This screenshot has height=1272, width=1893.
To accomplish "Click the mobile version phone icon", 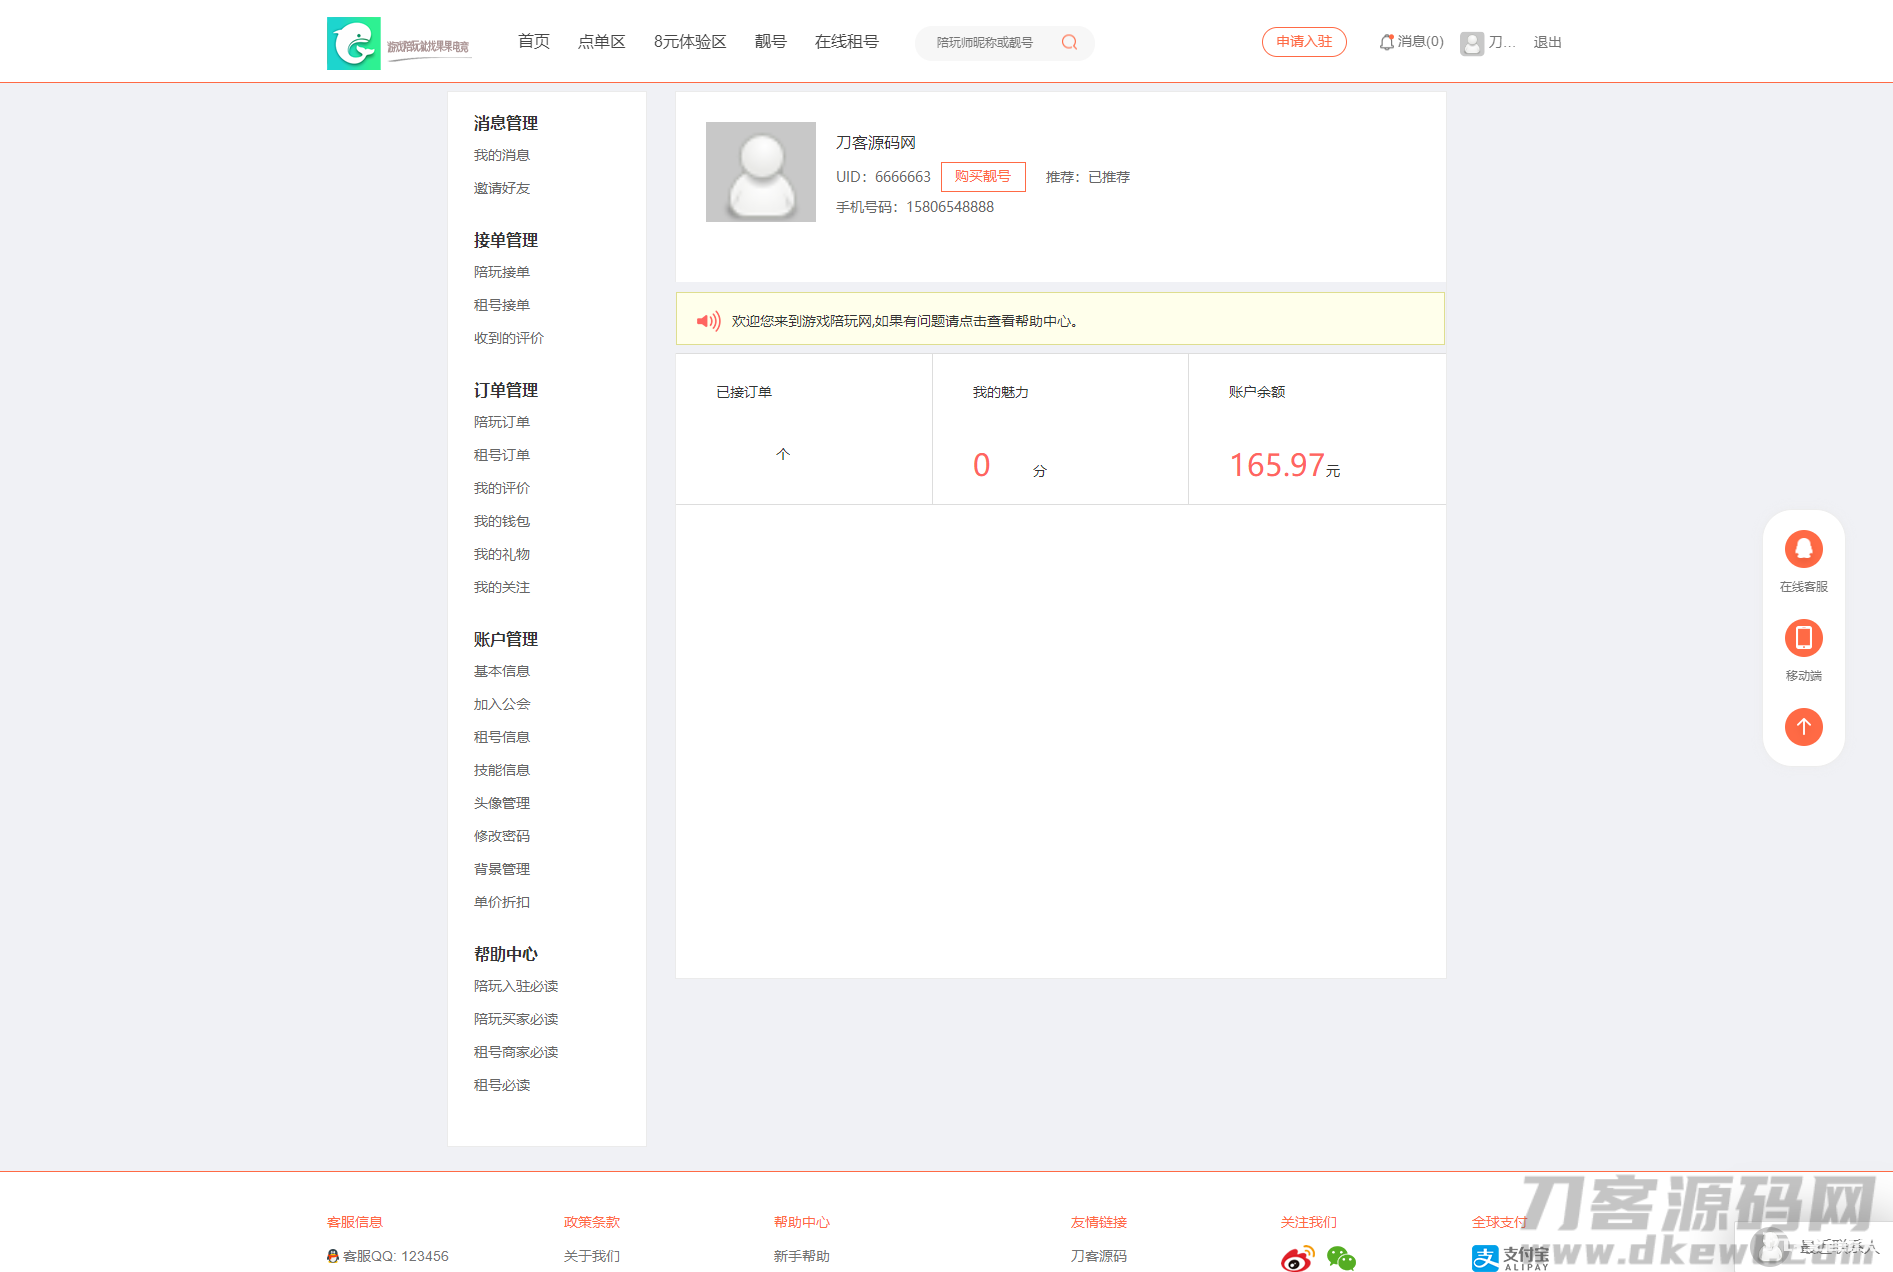I will [1803, 638].
